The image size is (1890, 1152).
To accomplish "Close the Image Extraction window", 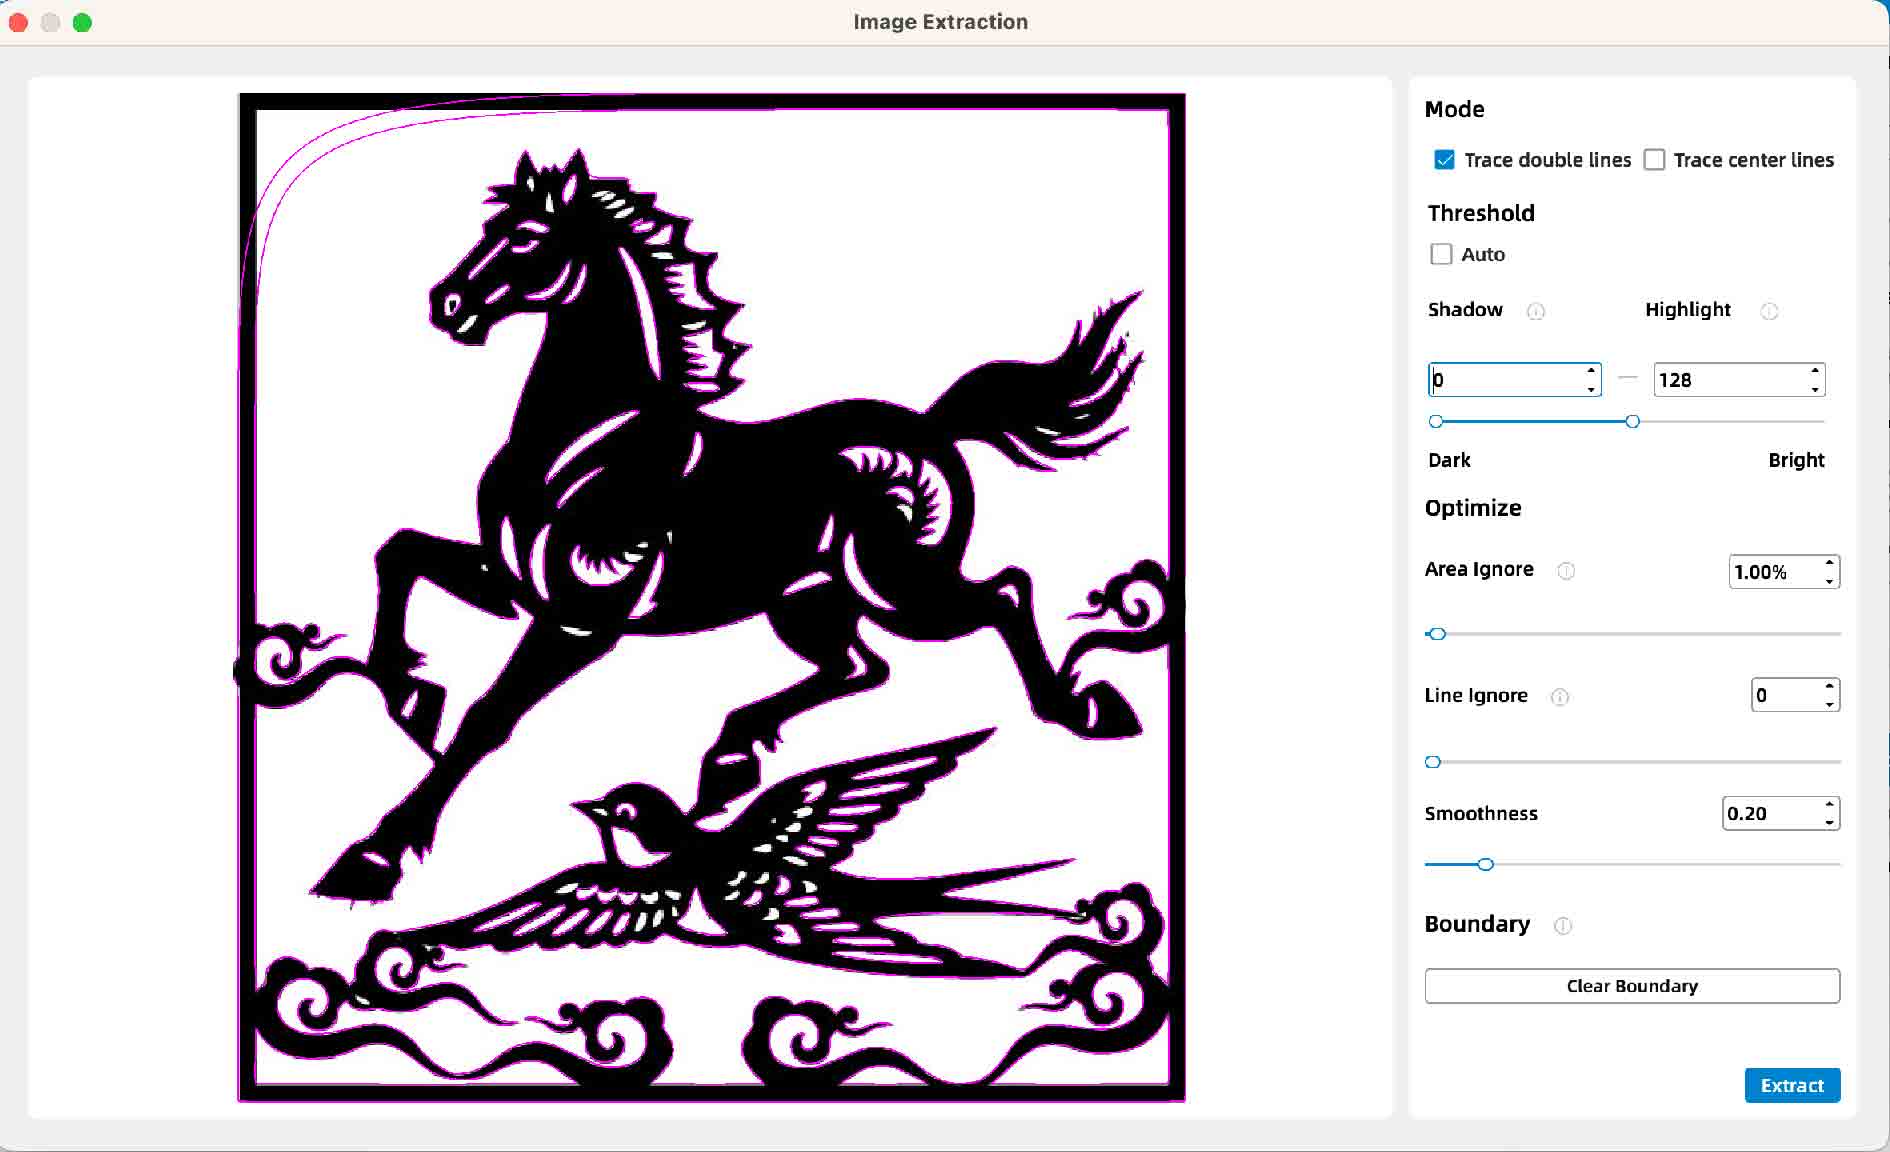I will [x=18, y=22].
